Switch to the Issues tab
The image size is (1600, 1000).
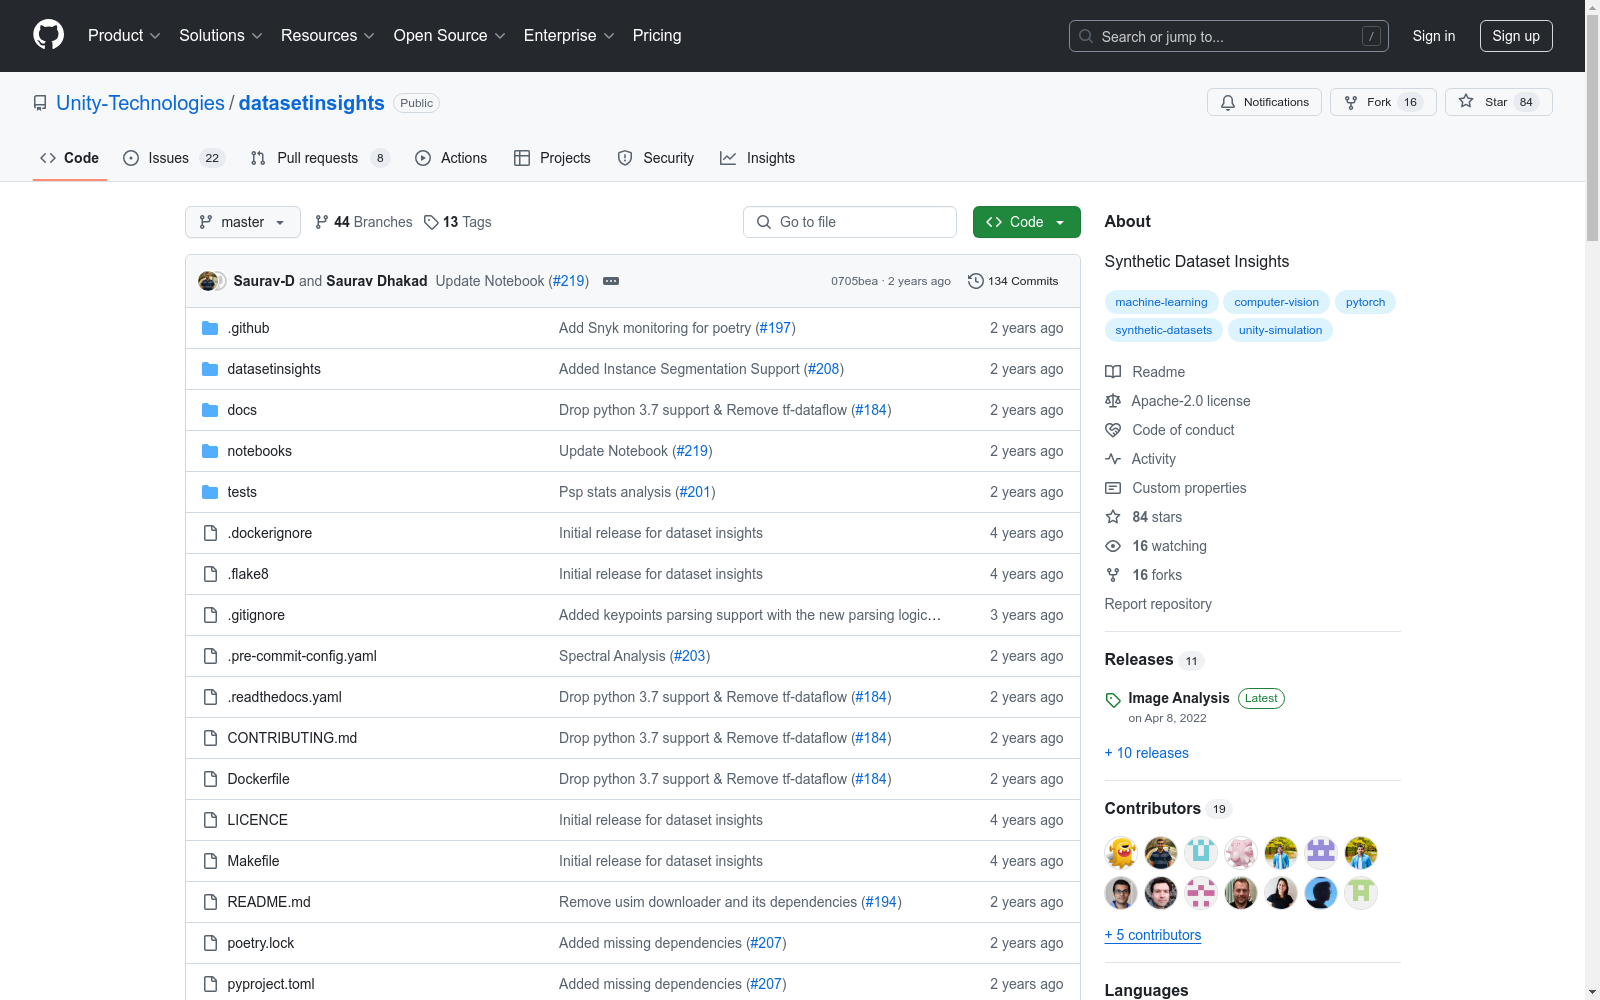pos(174,158)
